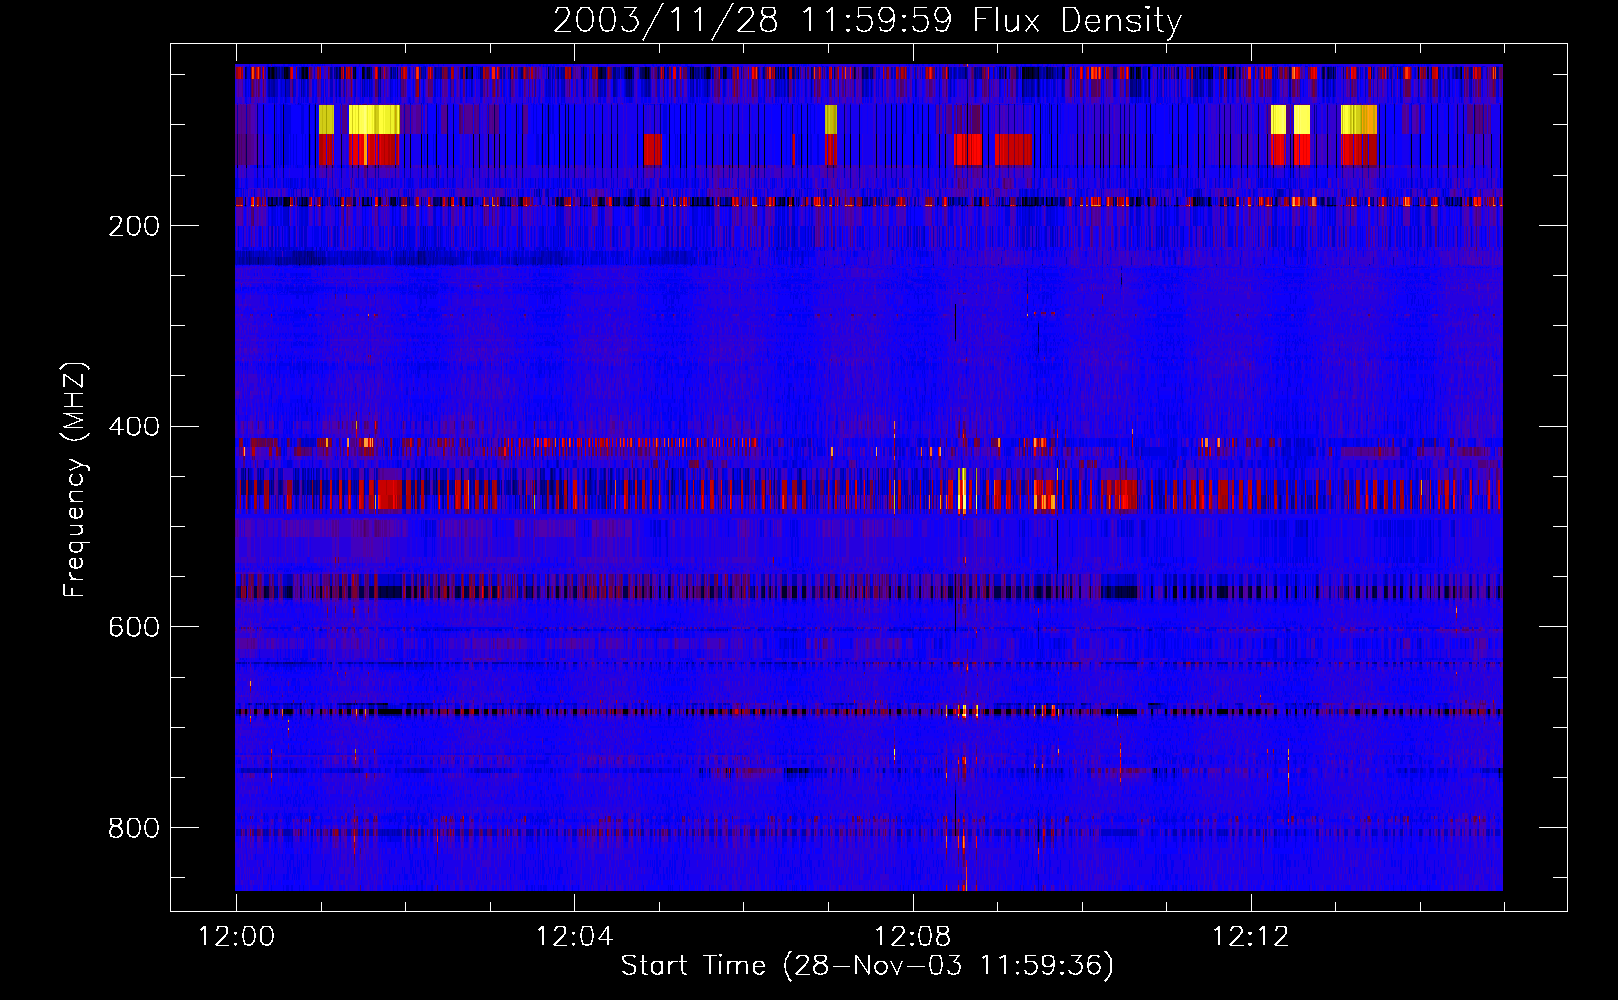
Task: Click the 400 frequency tick label
Action: pyautogui.click(x=133, y=427)
